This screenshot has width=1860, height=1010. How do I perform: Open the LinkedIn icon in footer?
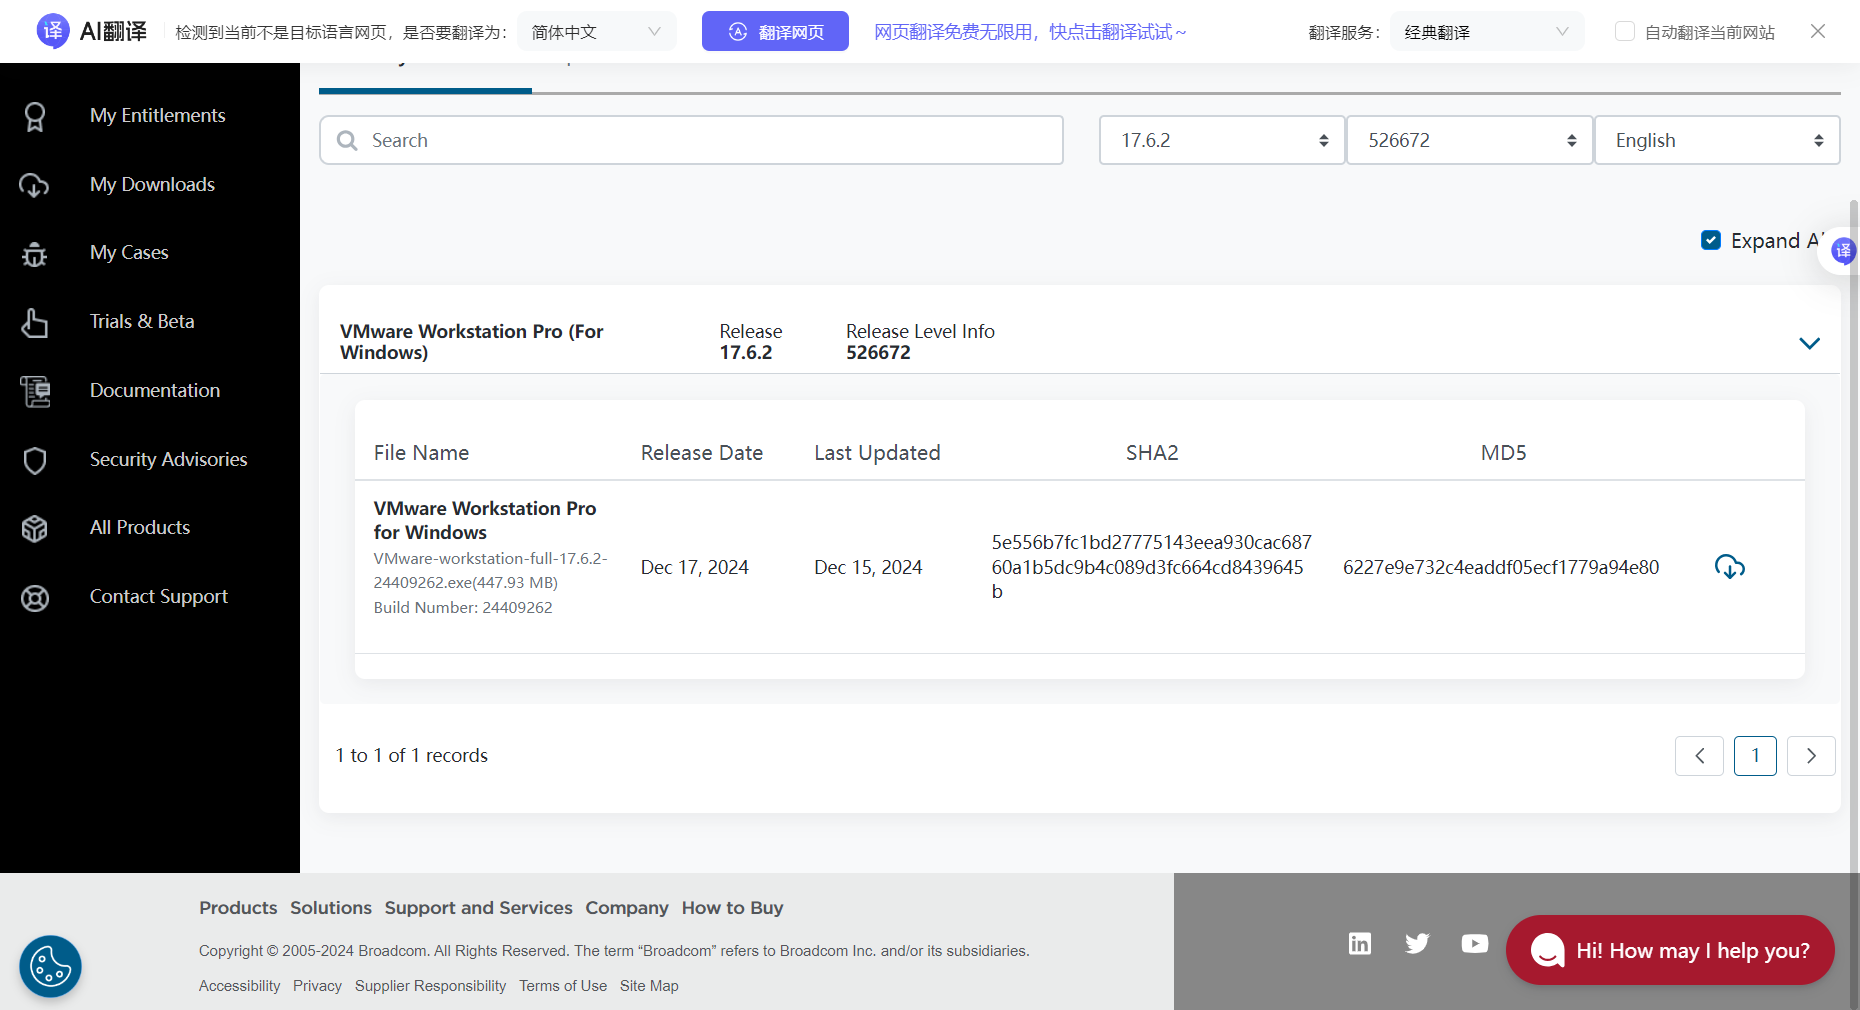[x=1359, y=943]
